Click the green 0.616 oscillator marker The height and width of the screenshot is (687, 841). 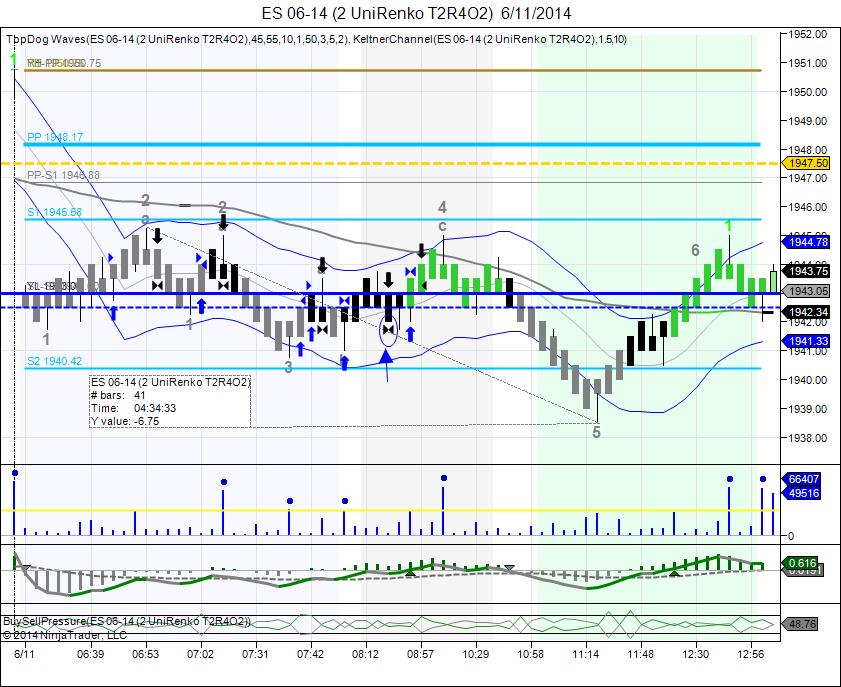[802, 563]
